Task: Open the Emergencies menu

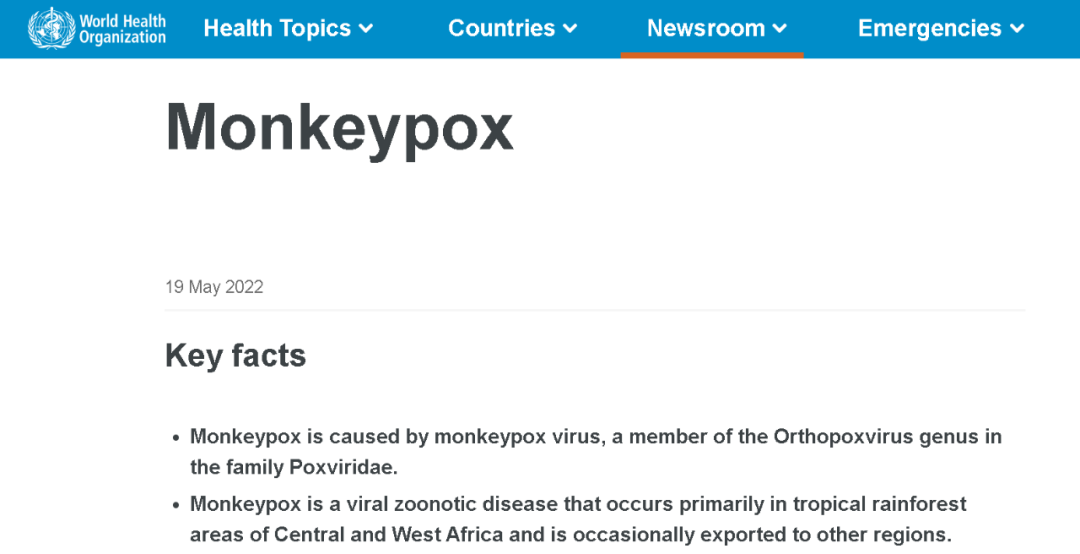Action: click(941, 28)
